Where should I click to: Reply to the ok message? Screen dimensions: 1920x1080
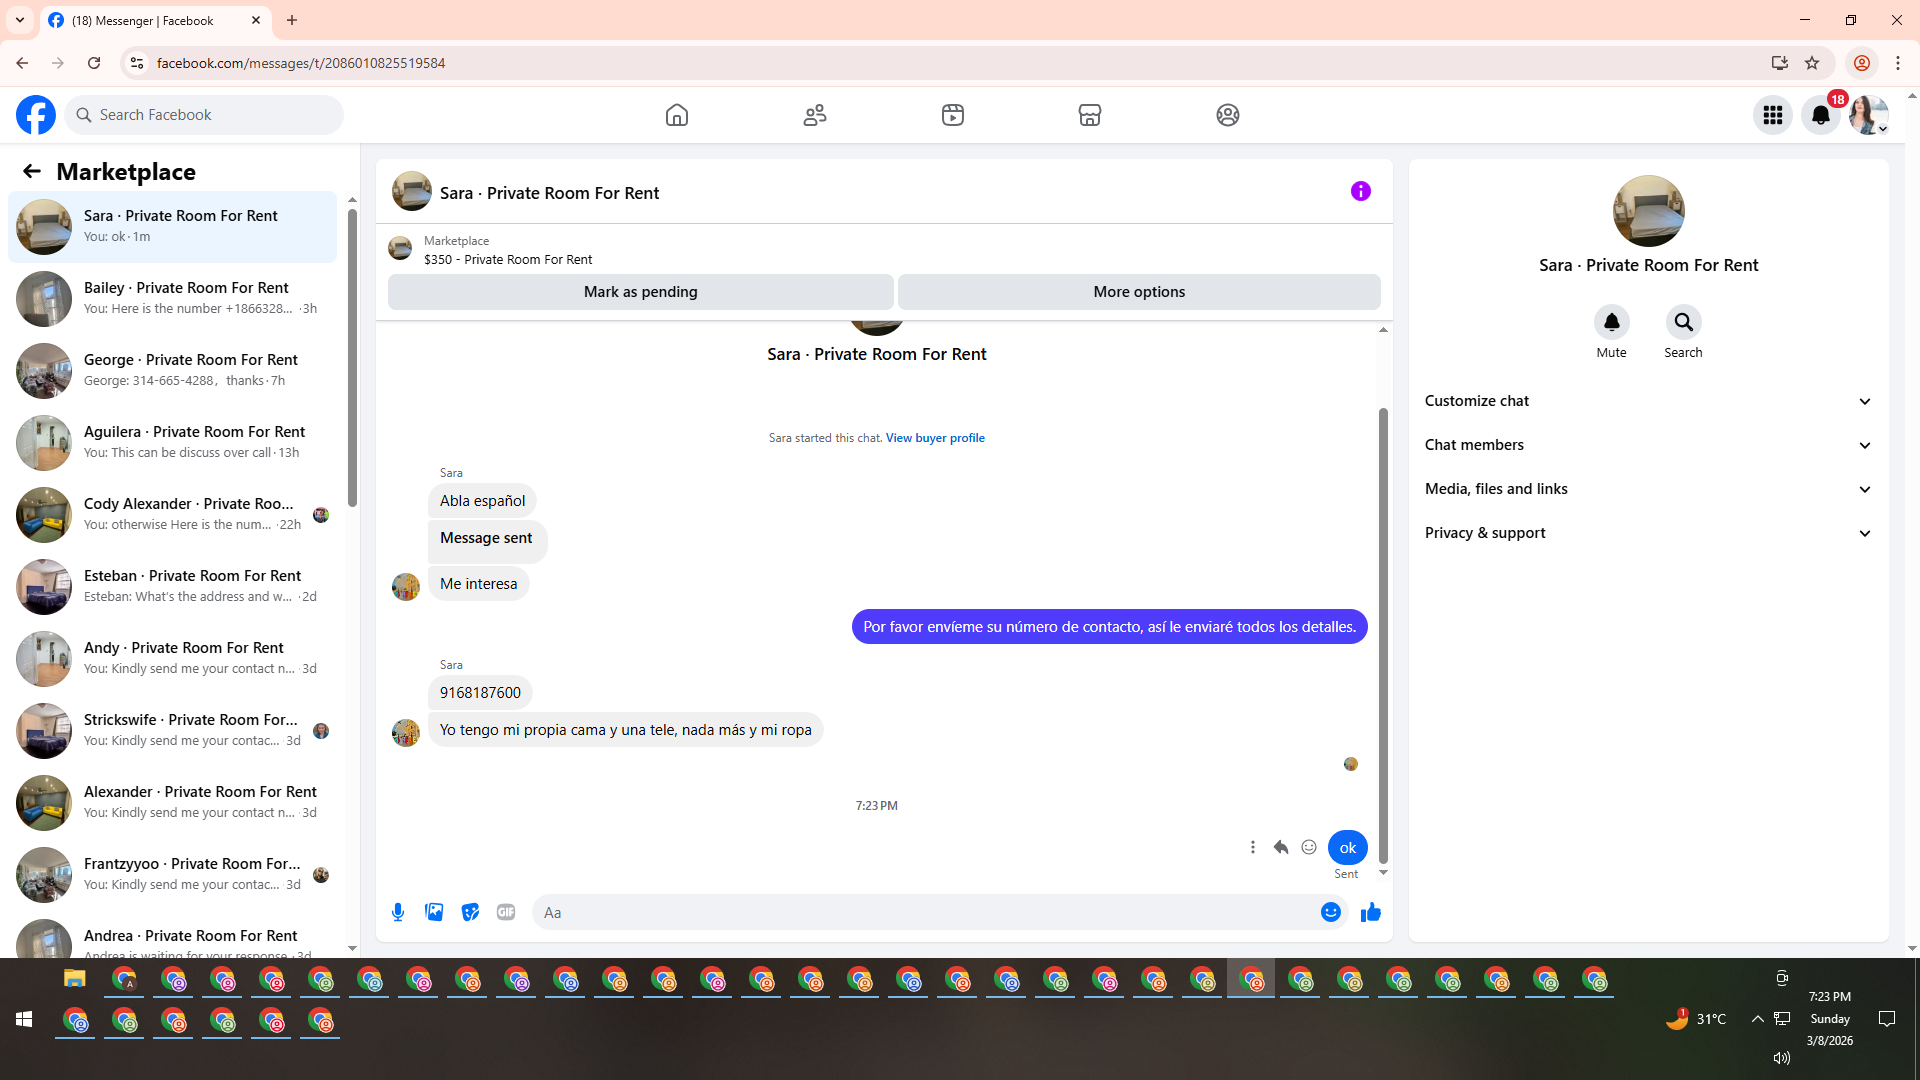(1280, 847)
